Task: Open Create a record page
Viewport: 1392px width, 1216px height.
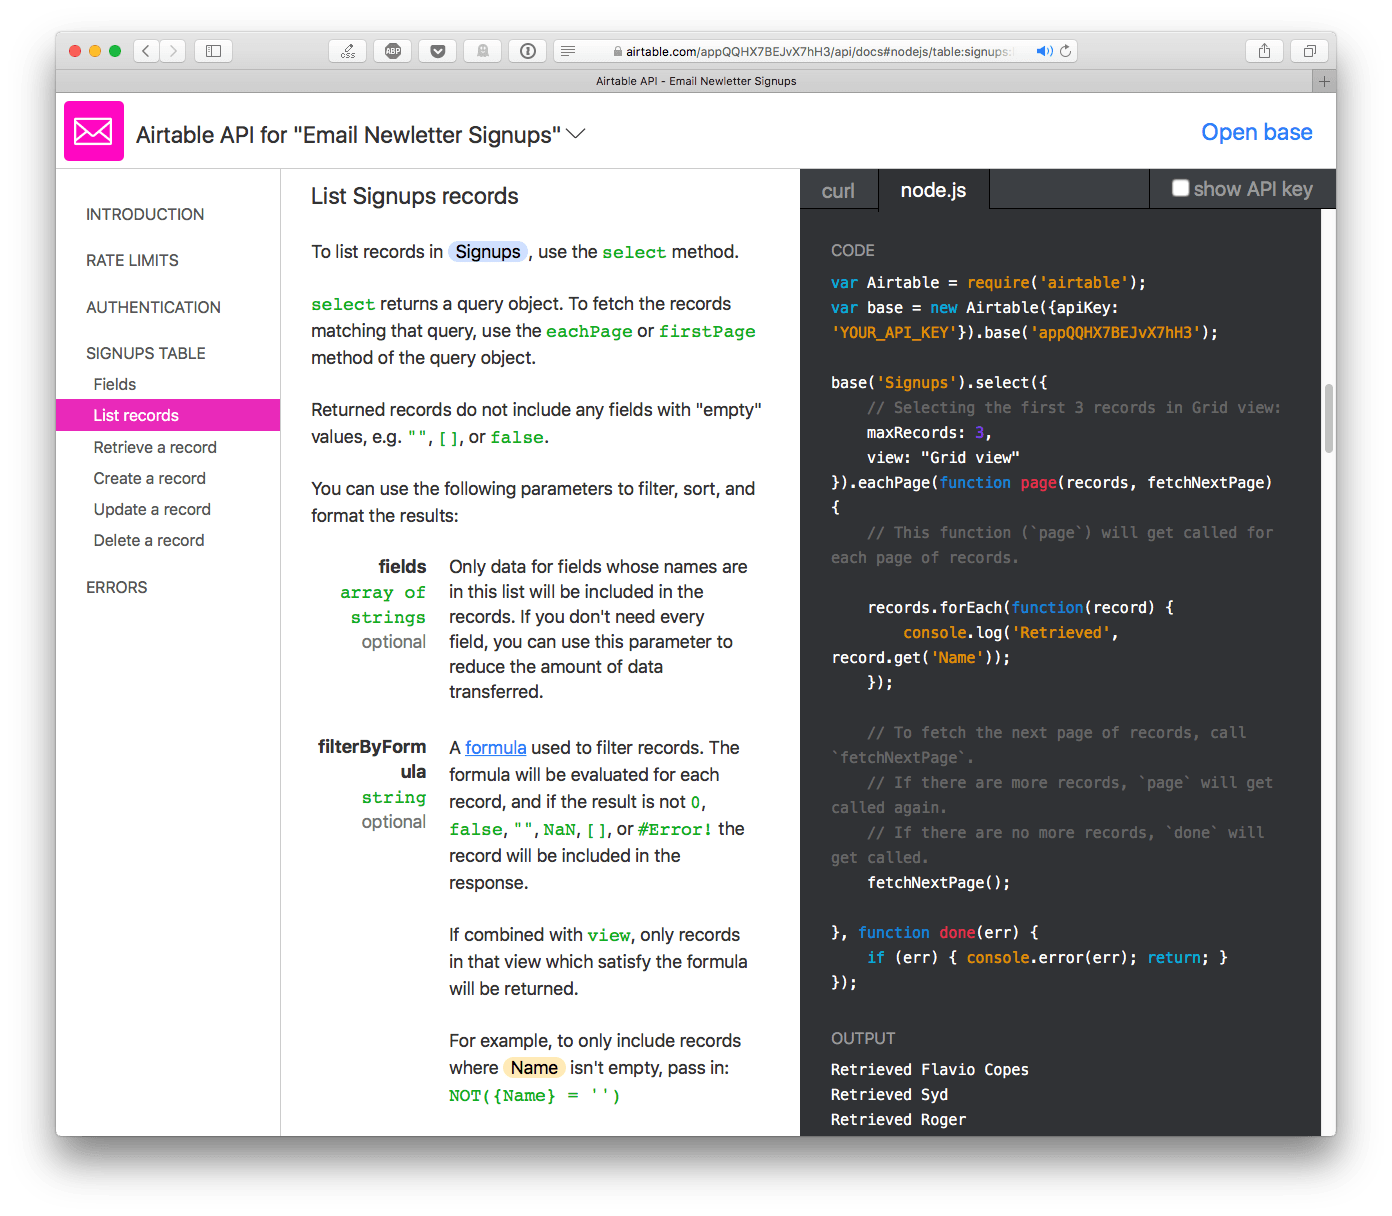Action: click(149, 478)
